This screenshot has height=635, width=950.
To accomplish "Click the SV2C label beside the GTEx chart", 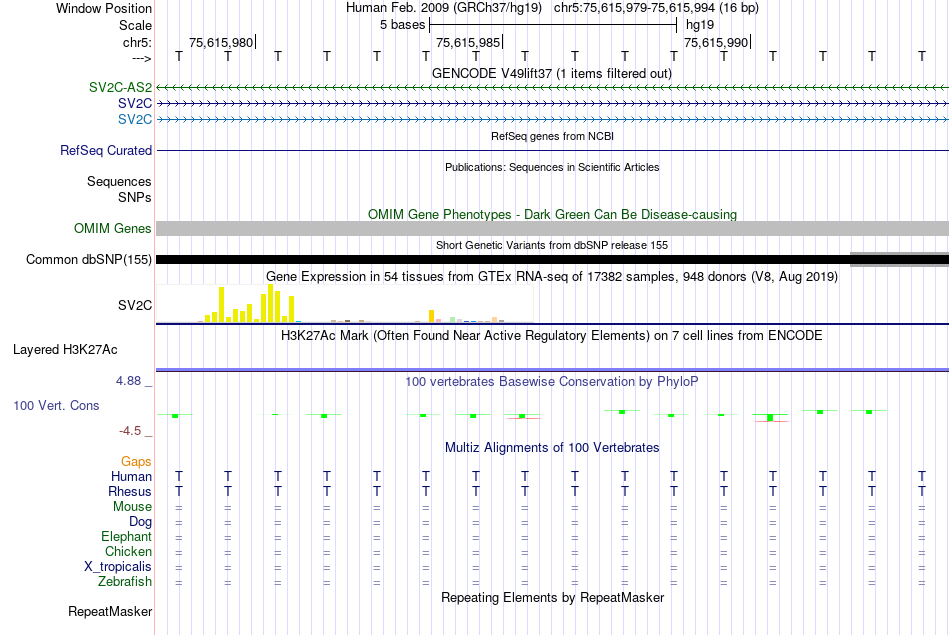I will tap(135, 305).
